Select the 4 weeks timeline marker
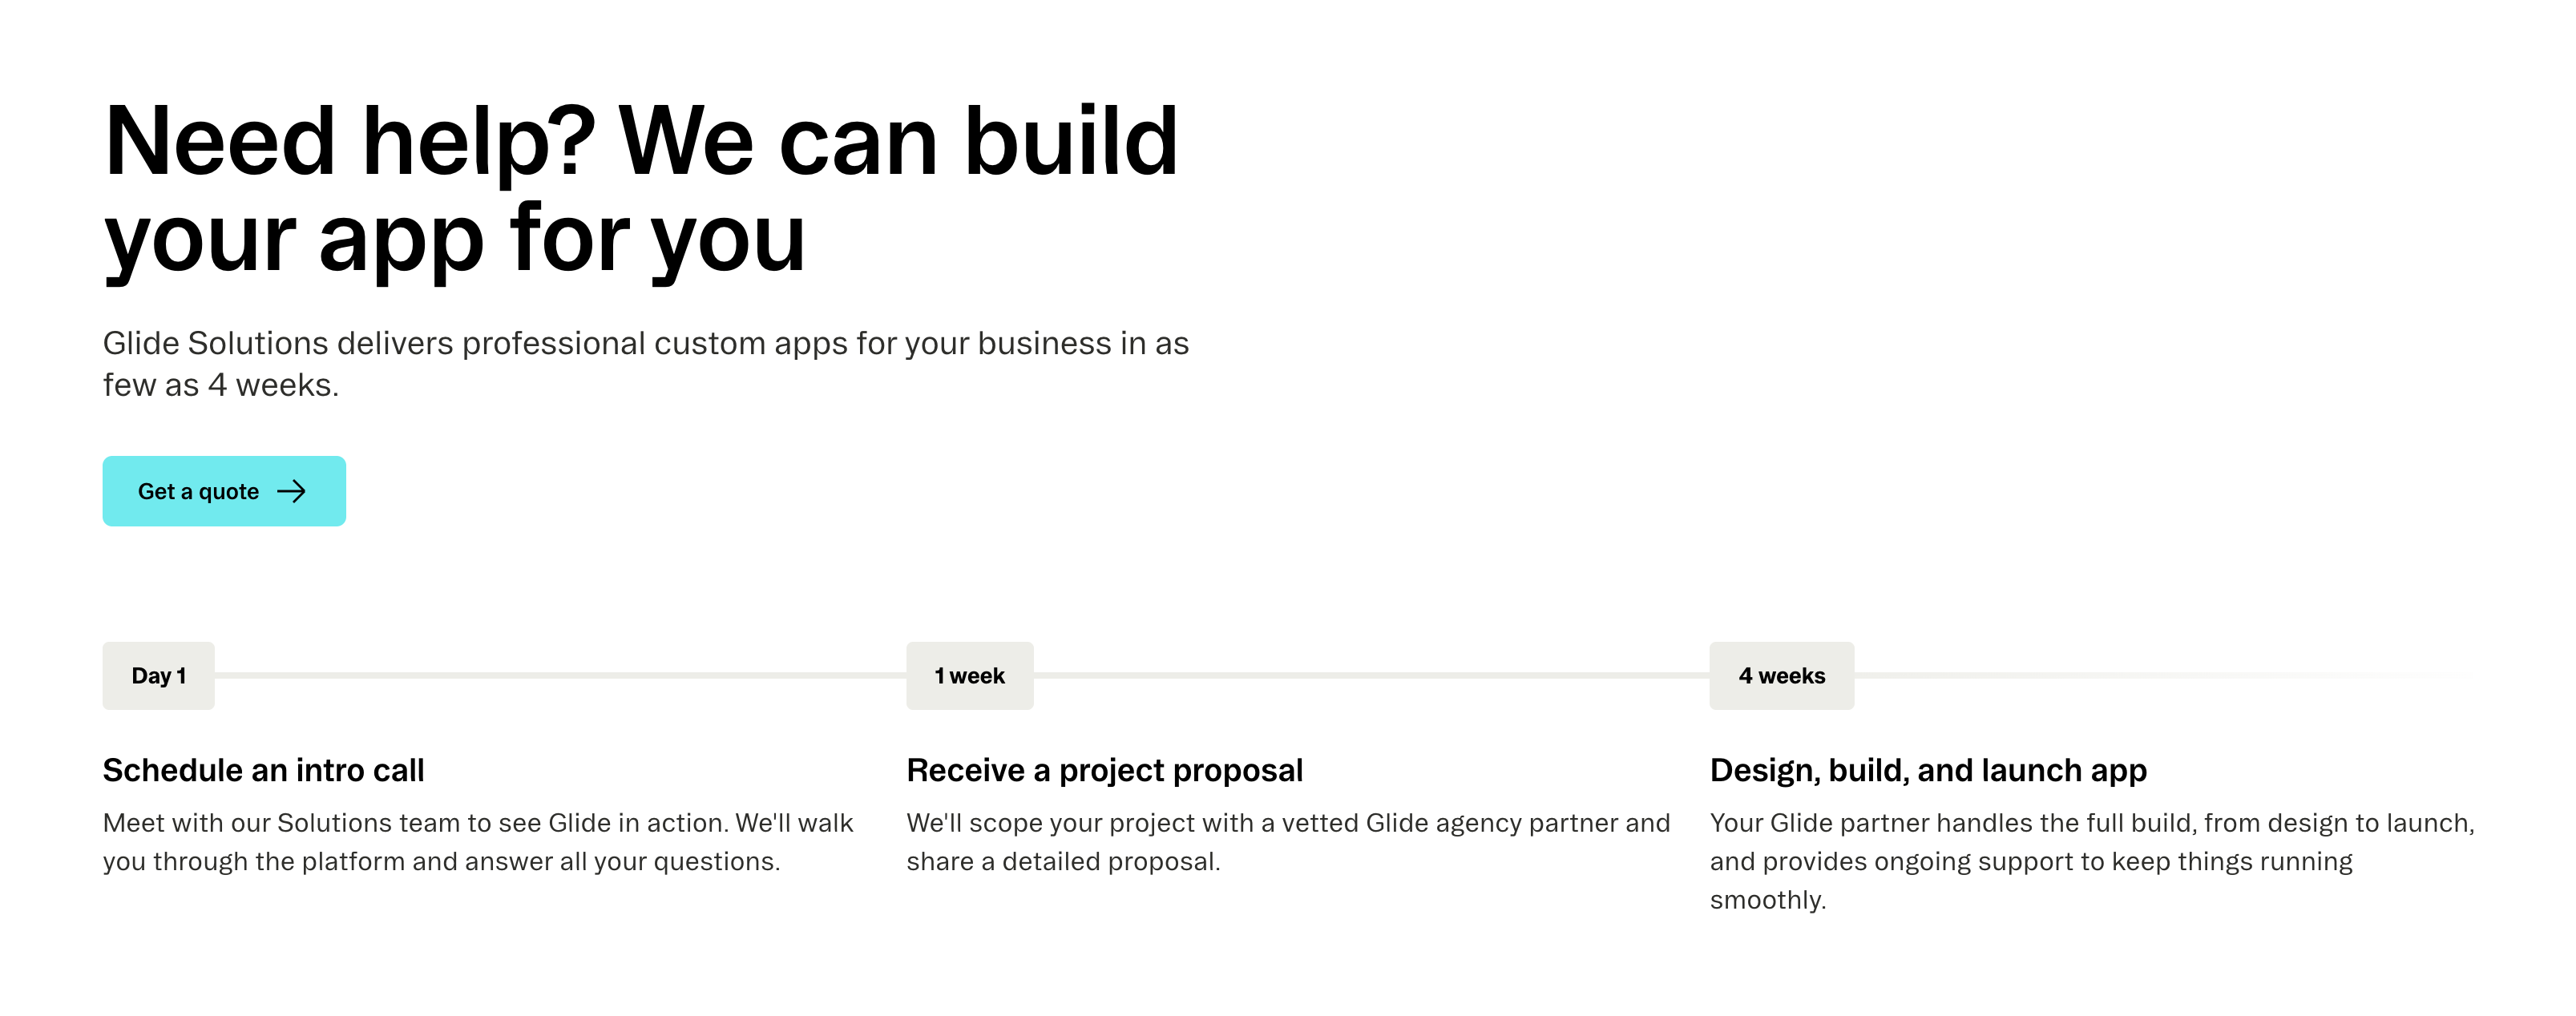Viewport: 2576px width, 1016px height. coord(1781,676)
